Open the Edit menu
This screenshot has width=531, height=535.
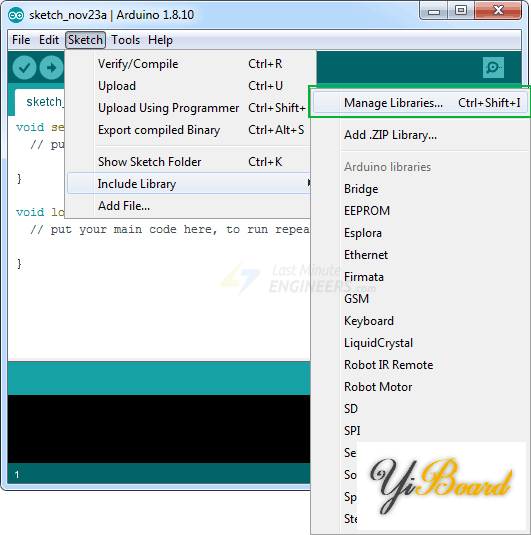[49, 40]
